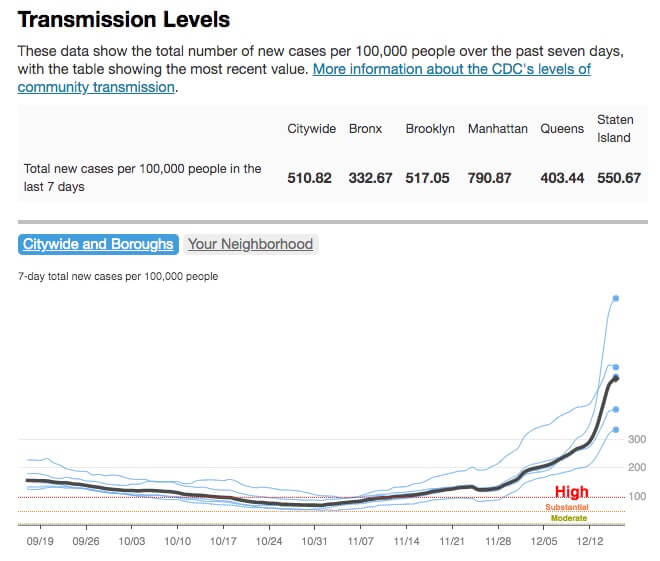Click the Staten Island column header
The height and width of the screenshot is (561, 660).
(614, 129)
